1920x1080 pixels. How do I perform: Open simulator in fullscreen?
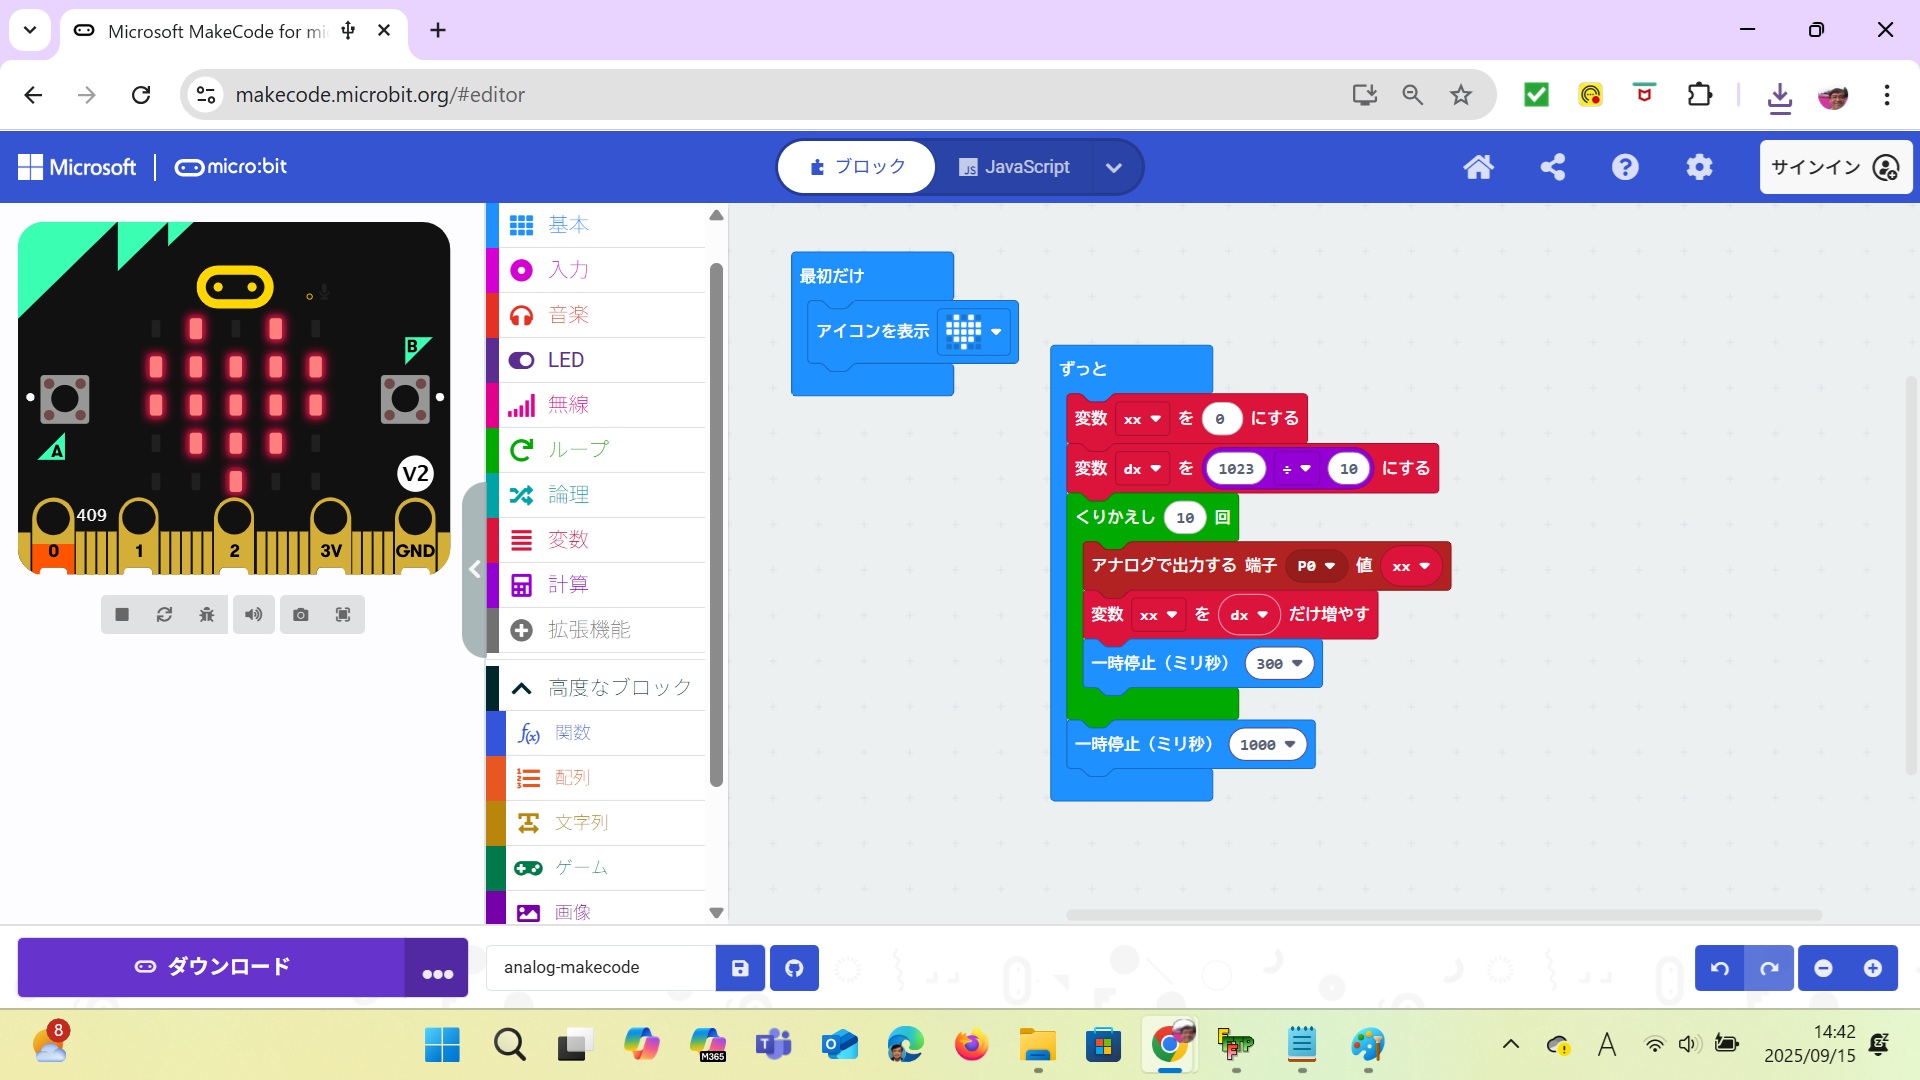tap(343, 615)
